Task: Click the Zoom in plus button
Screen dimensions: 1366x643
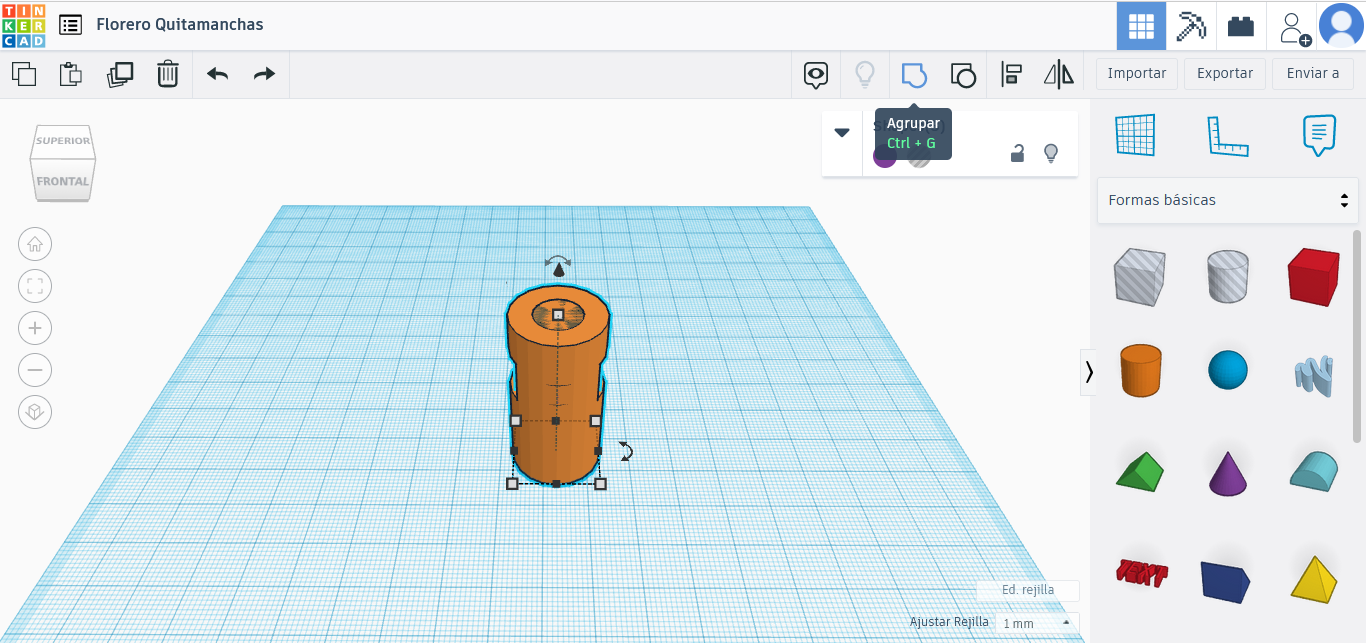Action: (x=35, y=328)
